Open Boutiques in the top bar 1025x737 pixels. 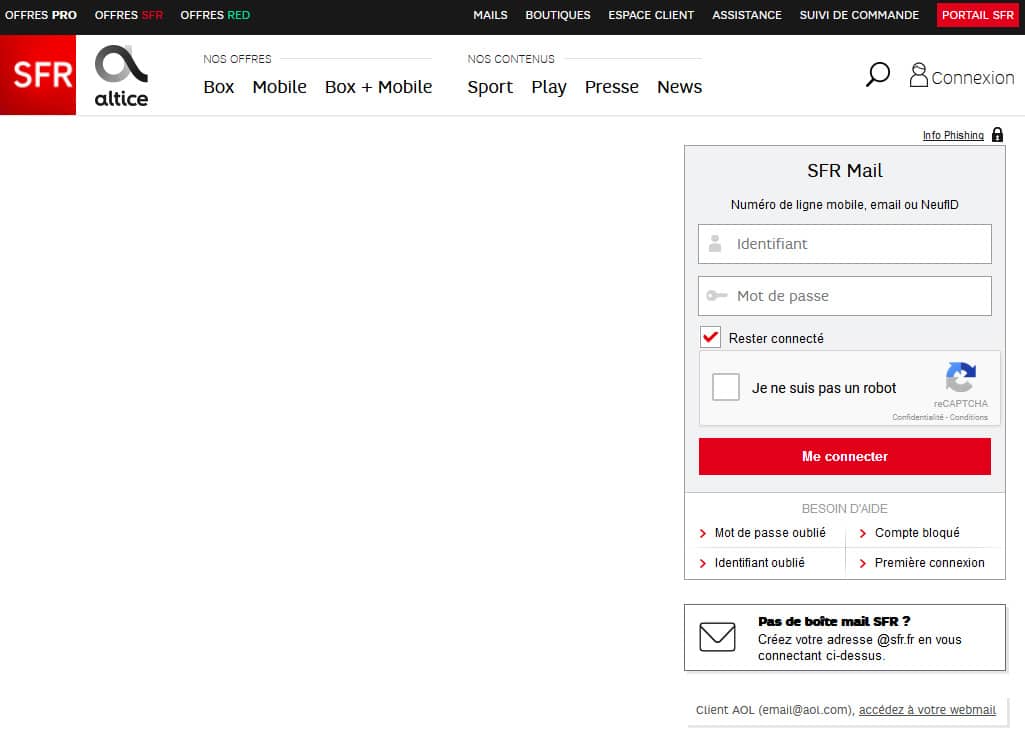558,15
